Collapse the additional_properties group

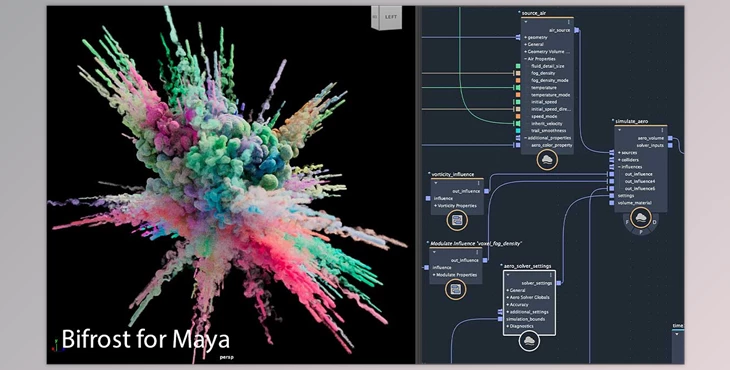(x=526, y=138)
